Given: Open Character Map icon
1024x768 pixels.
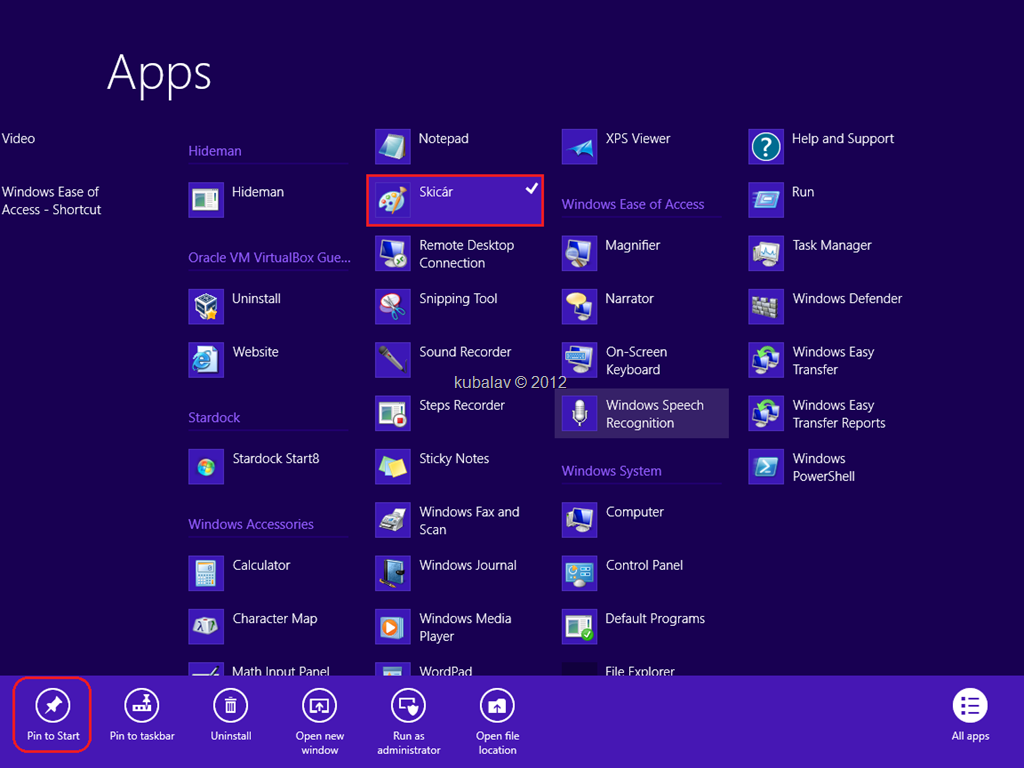Looking at the screenshot, I should click(x=206, y=626).
